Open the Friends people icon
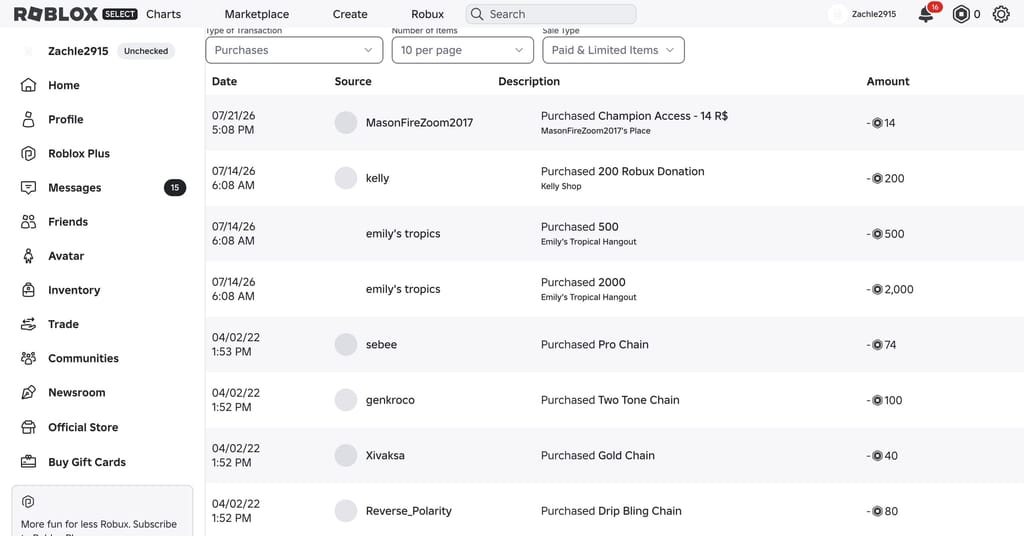 [x=28, y=222]
